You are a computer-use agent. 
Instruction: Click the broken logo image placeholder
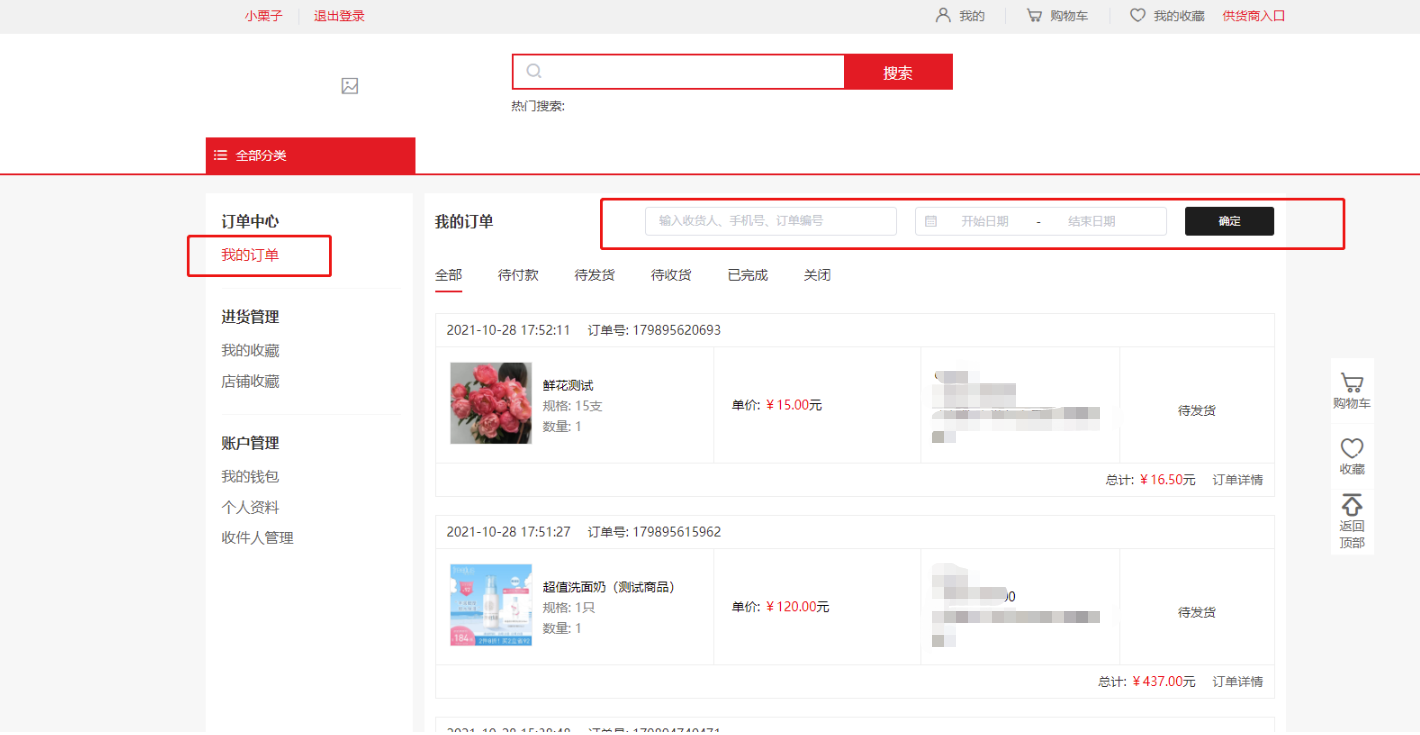(349, 86)
